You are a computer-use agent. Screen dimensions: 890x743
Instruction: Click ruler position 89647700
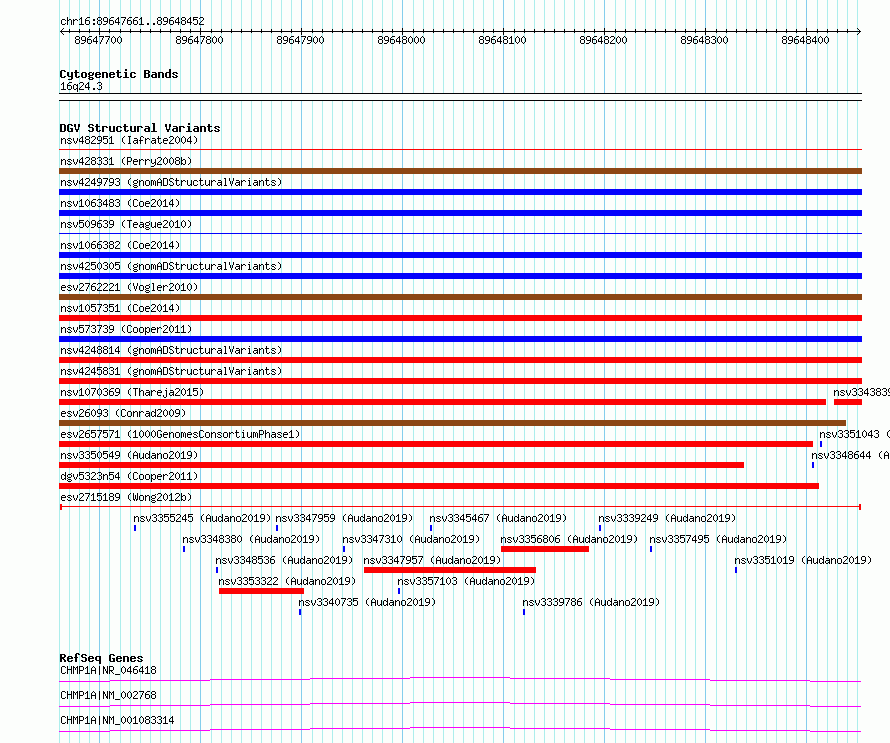(98, 40)
